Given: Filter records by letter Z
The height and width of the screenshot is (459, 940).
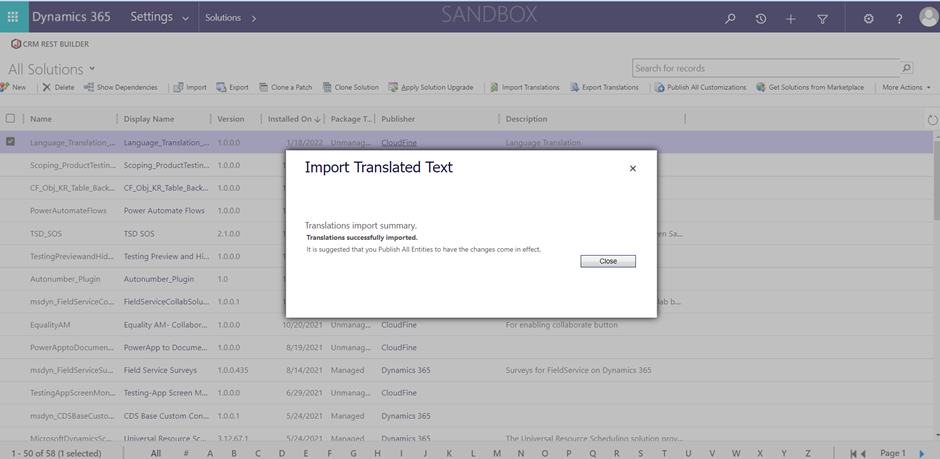Looking at the screenshot, I should 808,453.
